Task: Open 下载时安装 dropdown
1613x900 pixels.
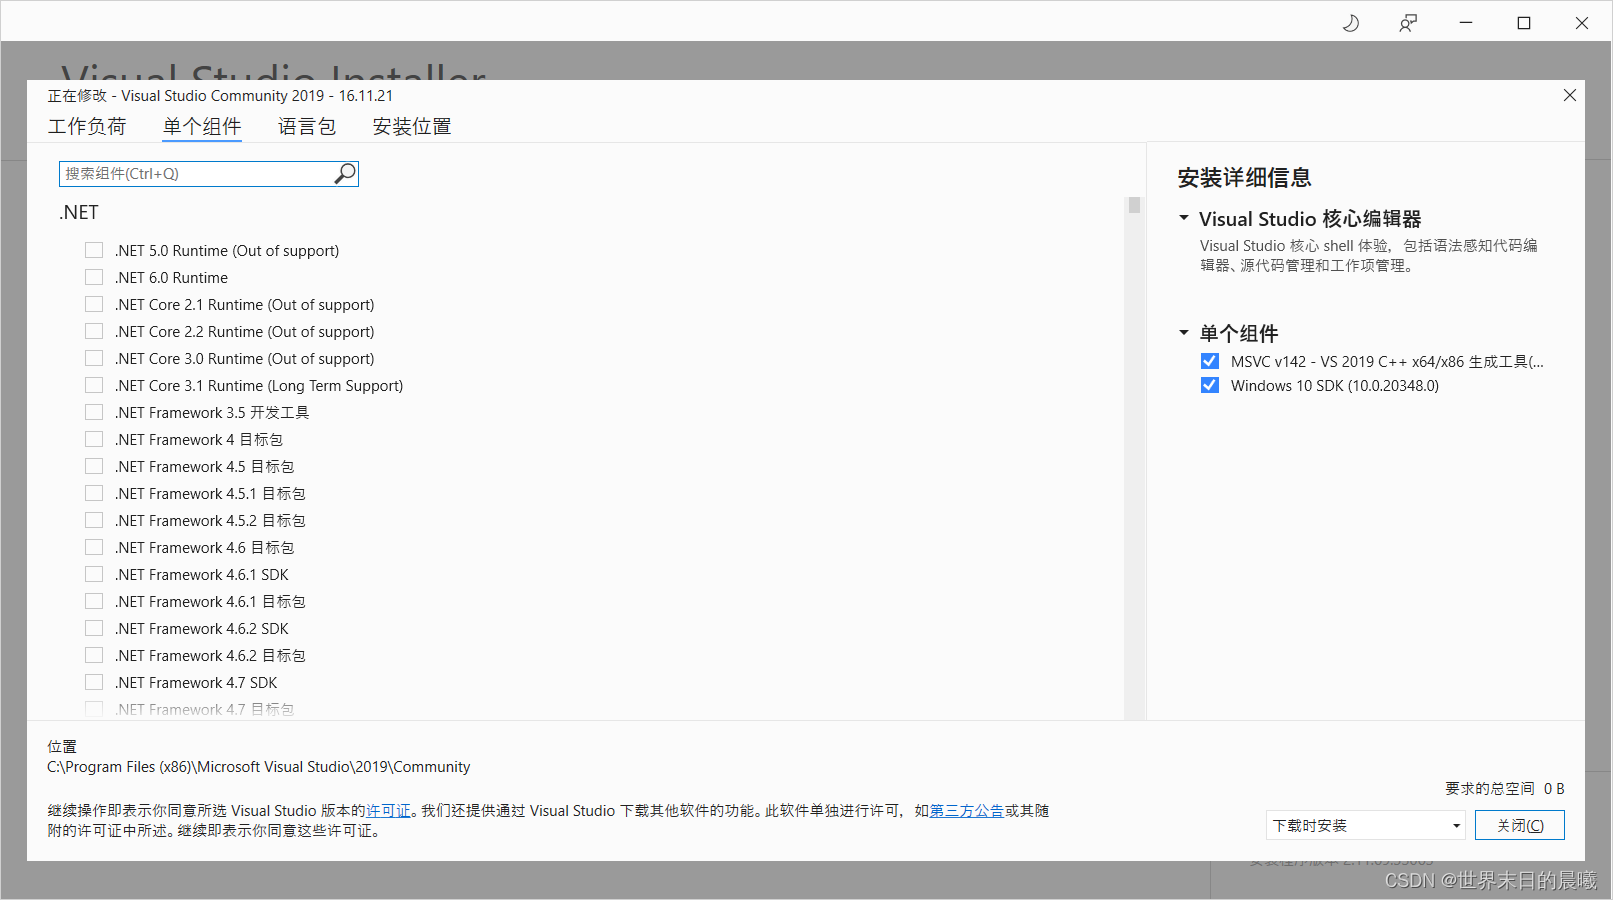Action: coord(1366,825)
